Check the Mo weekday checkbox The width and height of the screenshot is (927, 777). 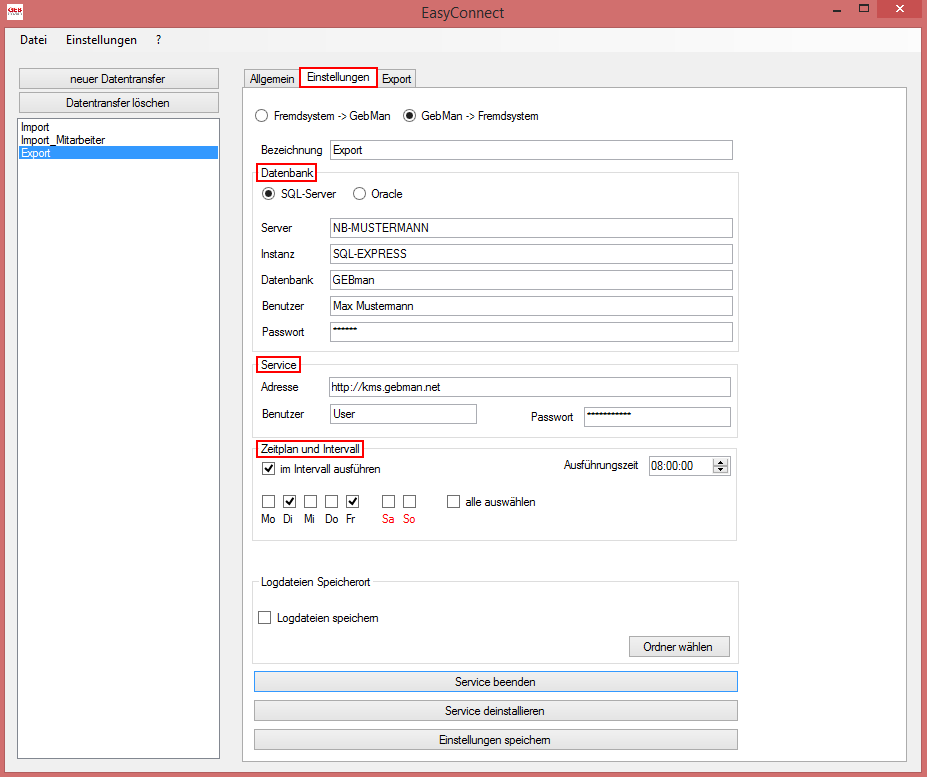click(267, 501)
